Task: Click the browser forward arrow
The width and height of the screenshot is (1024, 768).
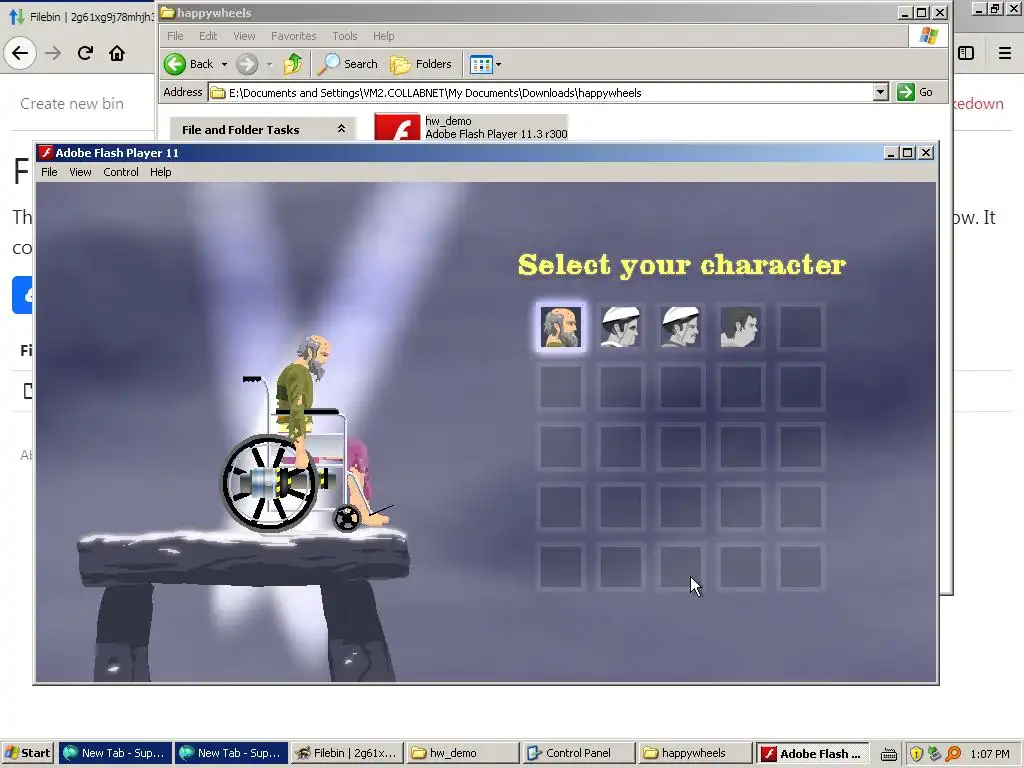Action: click(53, 53)
